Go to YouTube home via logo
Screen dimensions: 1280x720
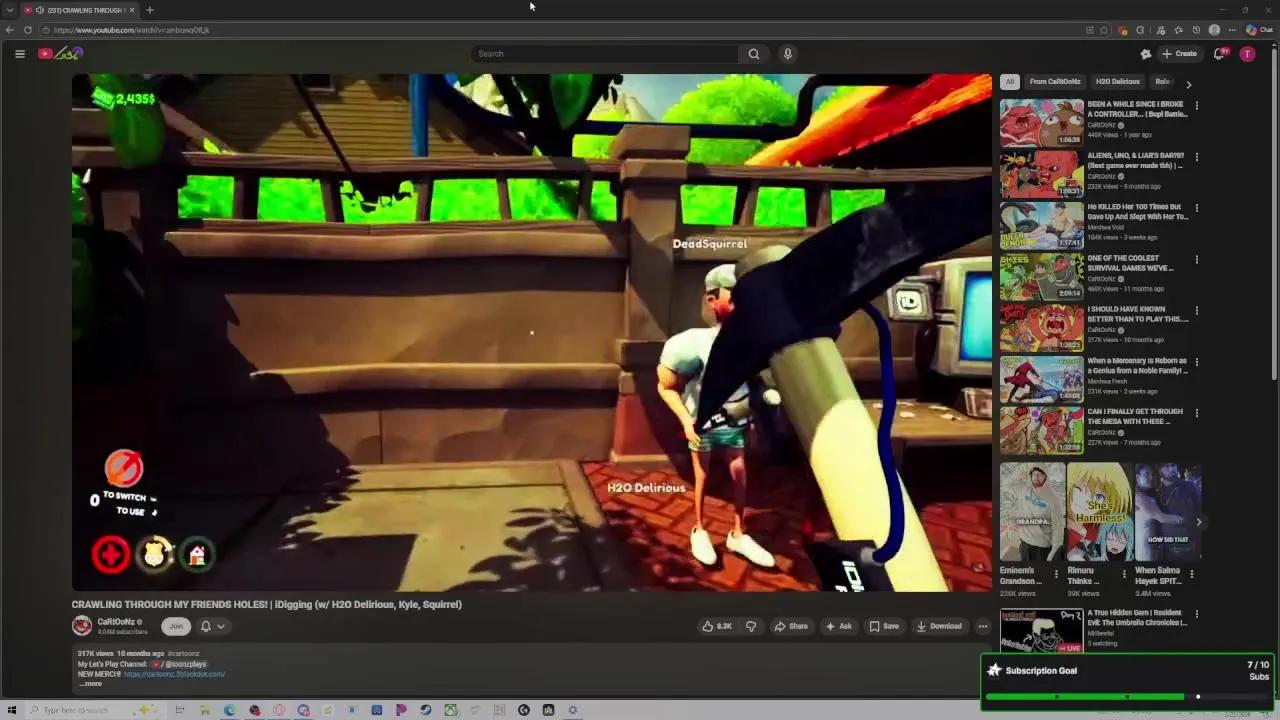pos(60,54)
